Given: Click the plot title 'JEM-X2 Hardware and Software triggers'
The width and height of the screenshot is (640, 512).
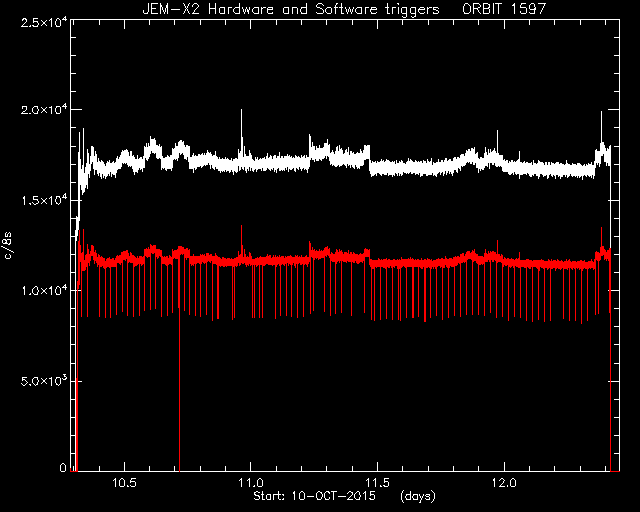Looking at the screenshot, I should [x=291, y=9].
